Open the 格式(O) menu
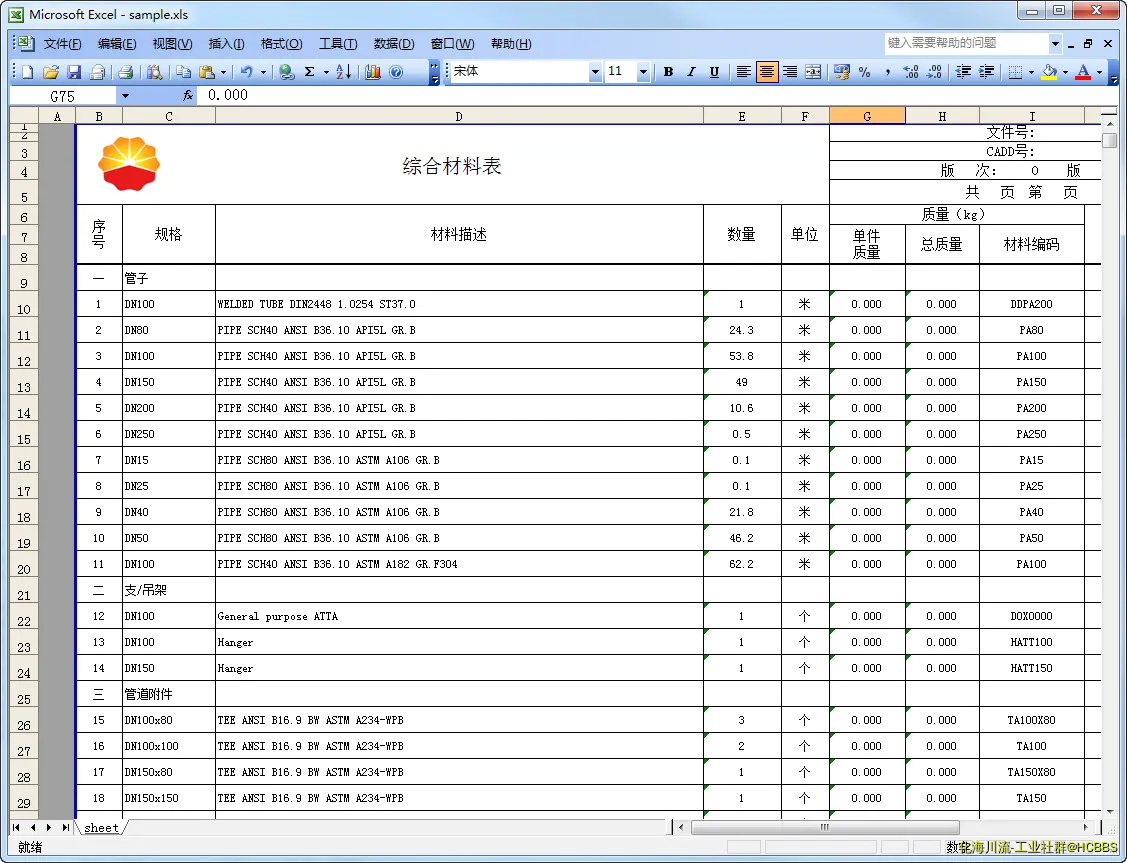1127x863 pixels. point(282,44)
